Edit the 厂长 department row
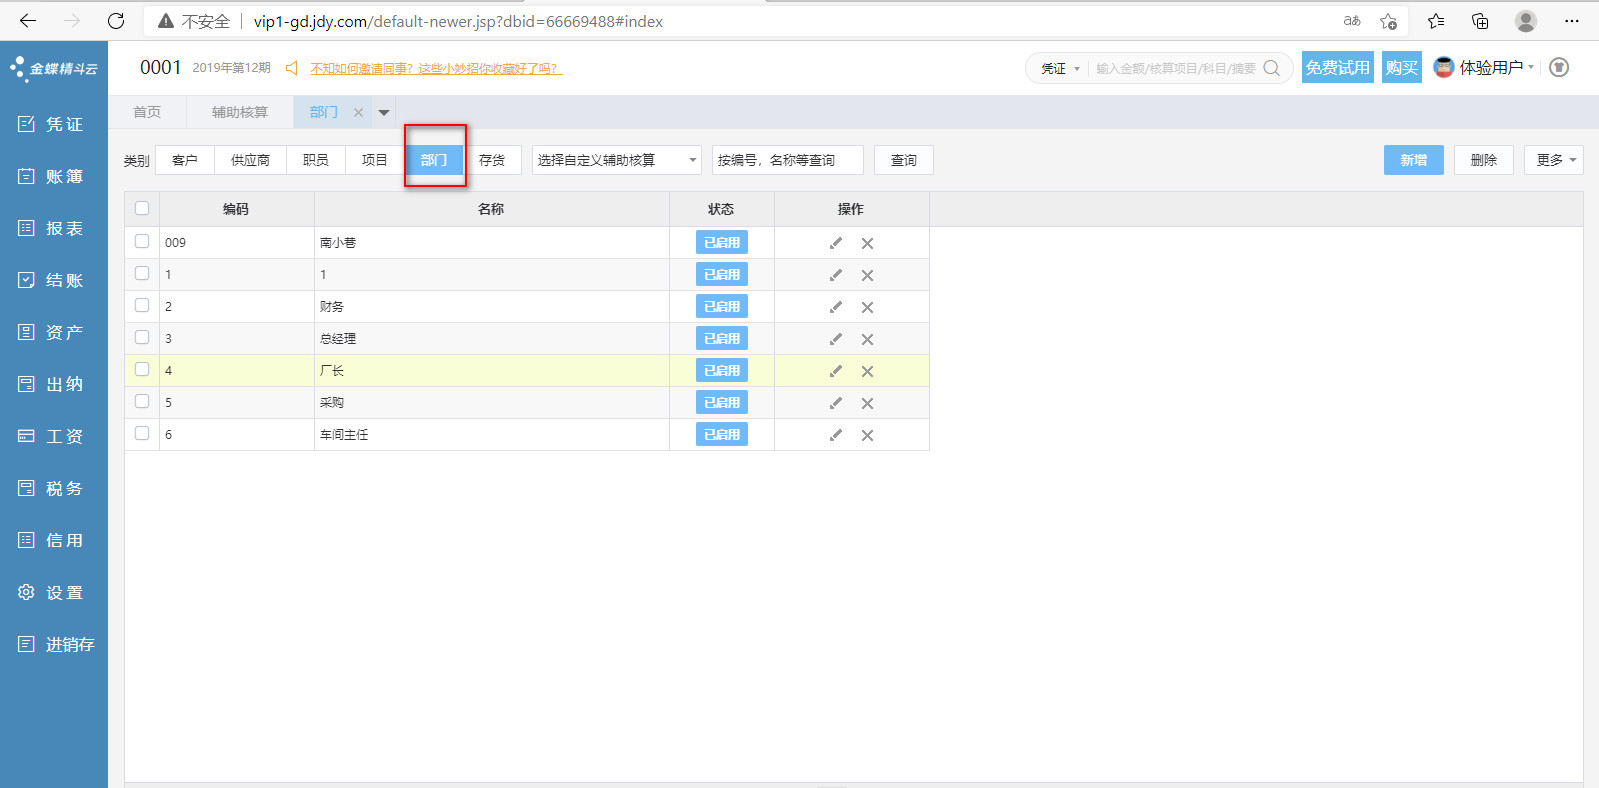 (836, 371)
